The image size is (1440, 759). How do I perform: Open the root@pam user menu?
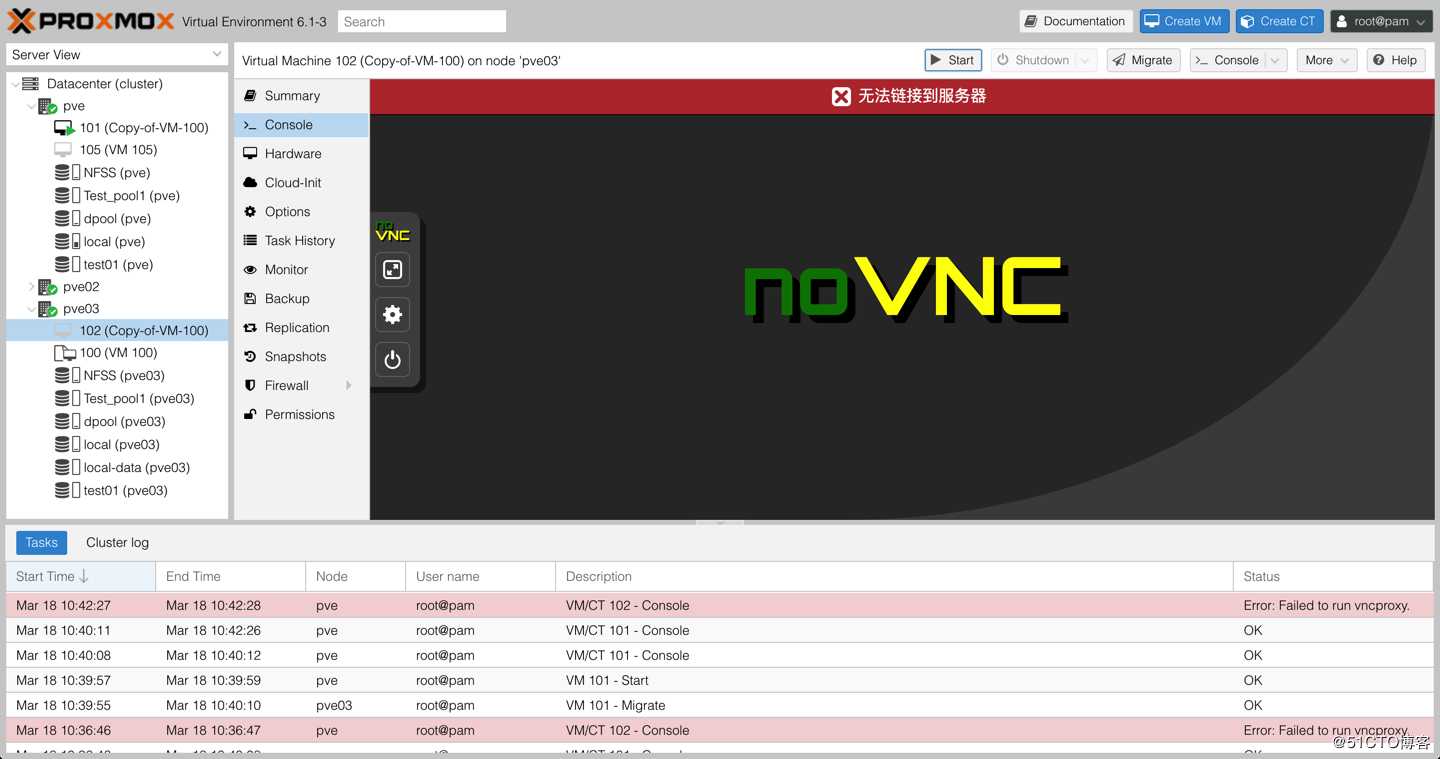click(x=1381, y=21)
